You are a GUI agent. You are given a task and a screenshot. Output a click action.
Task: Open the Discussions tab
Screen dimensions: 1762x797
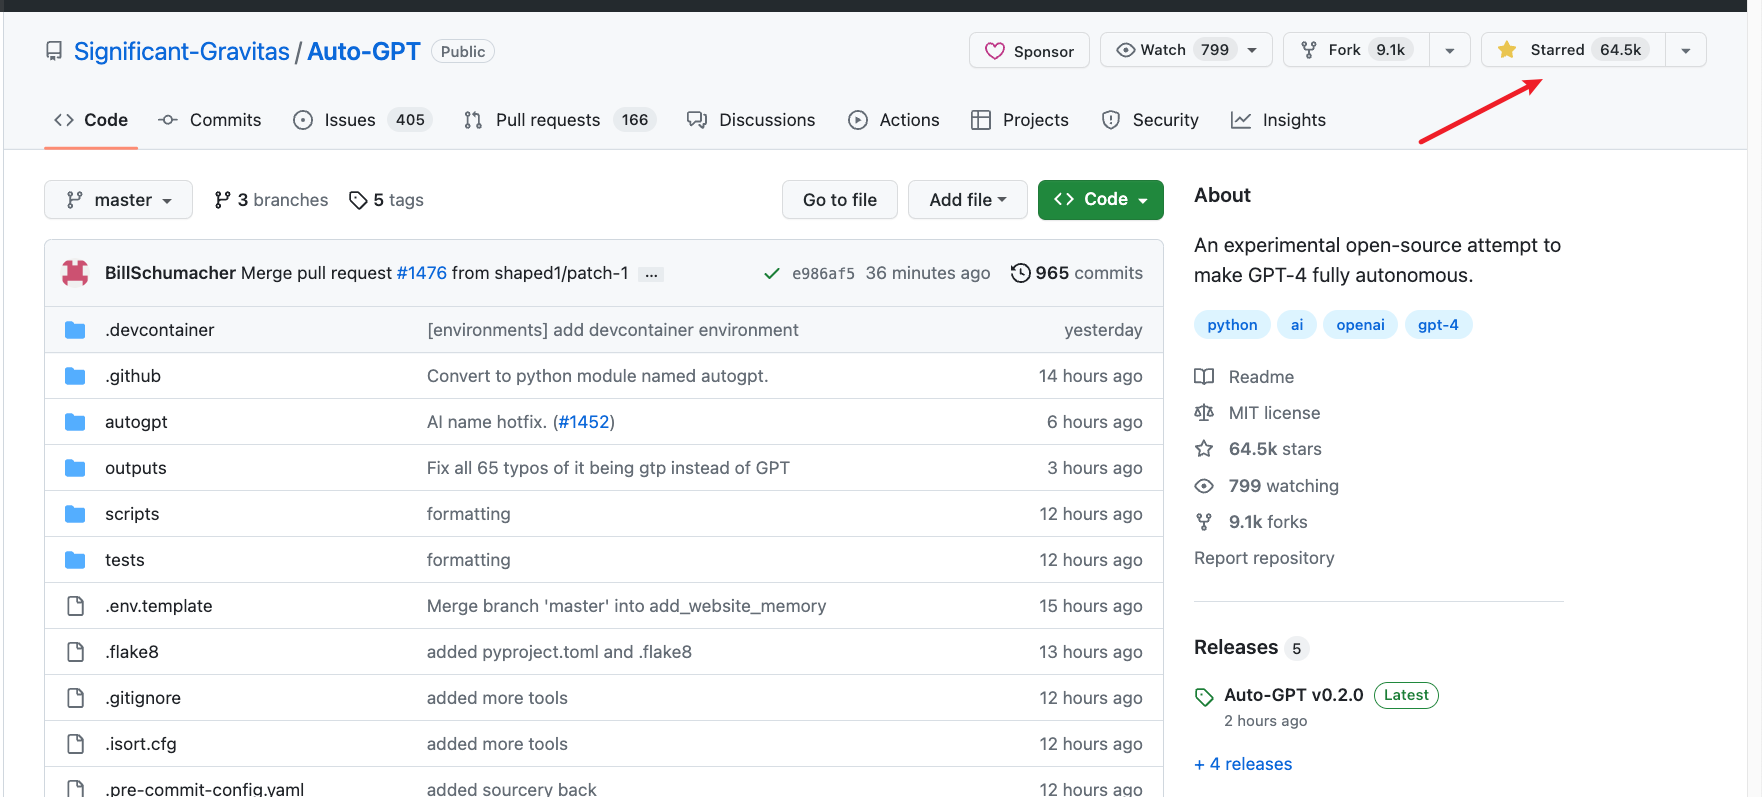pos(751,120)
